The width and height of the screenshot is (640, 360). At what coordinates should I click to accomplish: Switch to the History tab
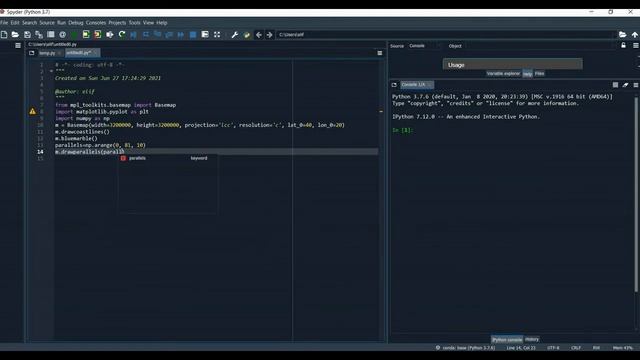coord(532,340)
